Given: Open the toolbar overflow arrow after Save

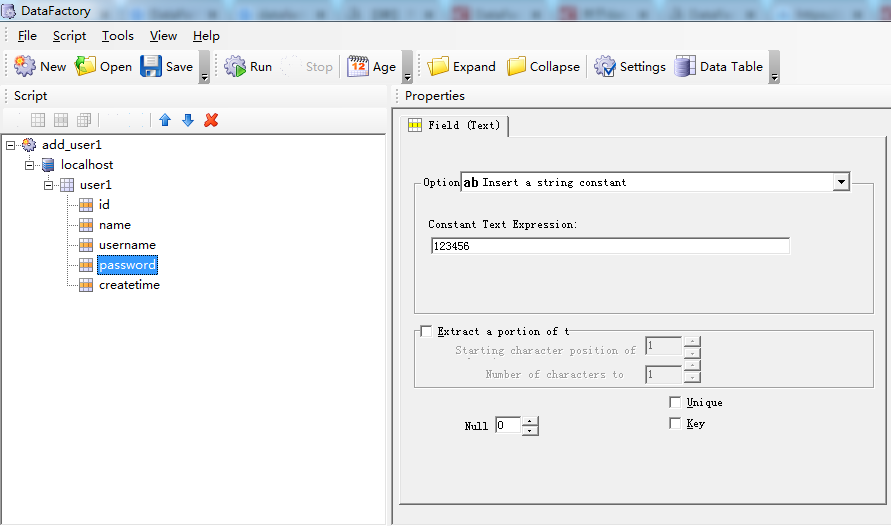Looking at the screenshot, I should [x=205, y=67].
